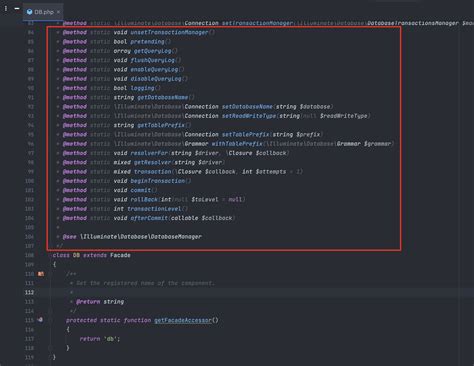The height and width of the screenshot is (366, 474).
Task: Click the withTablePrefix method name
Action: [237, 144]
